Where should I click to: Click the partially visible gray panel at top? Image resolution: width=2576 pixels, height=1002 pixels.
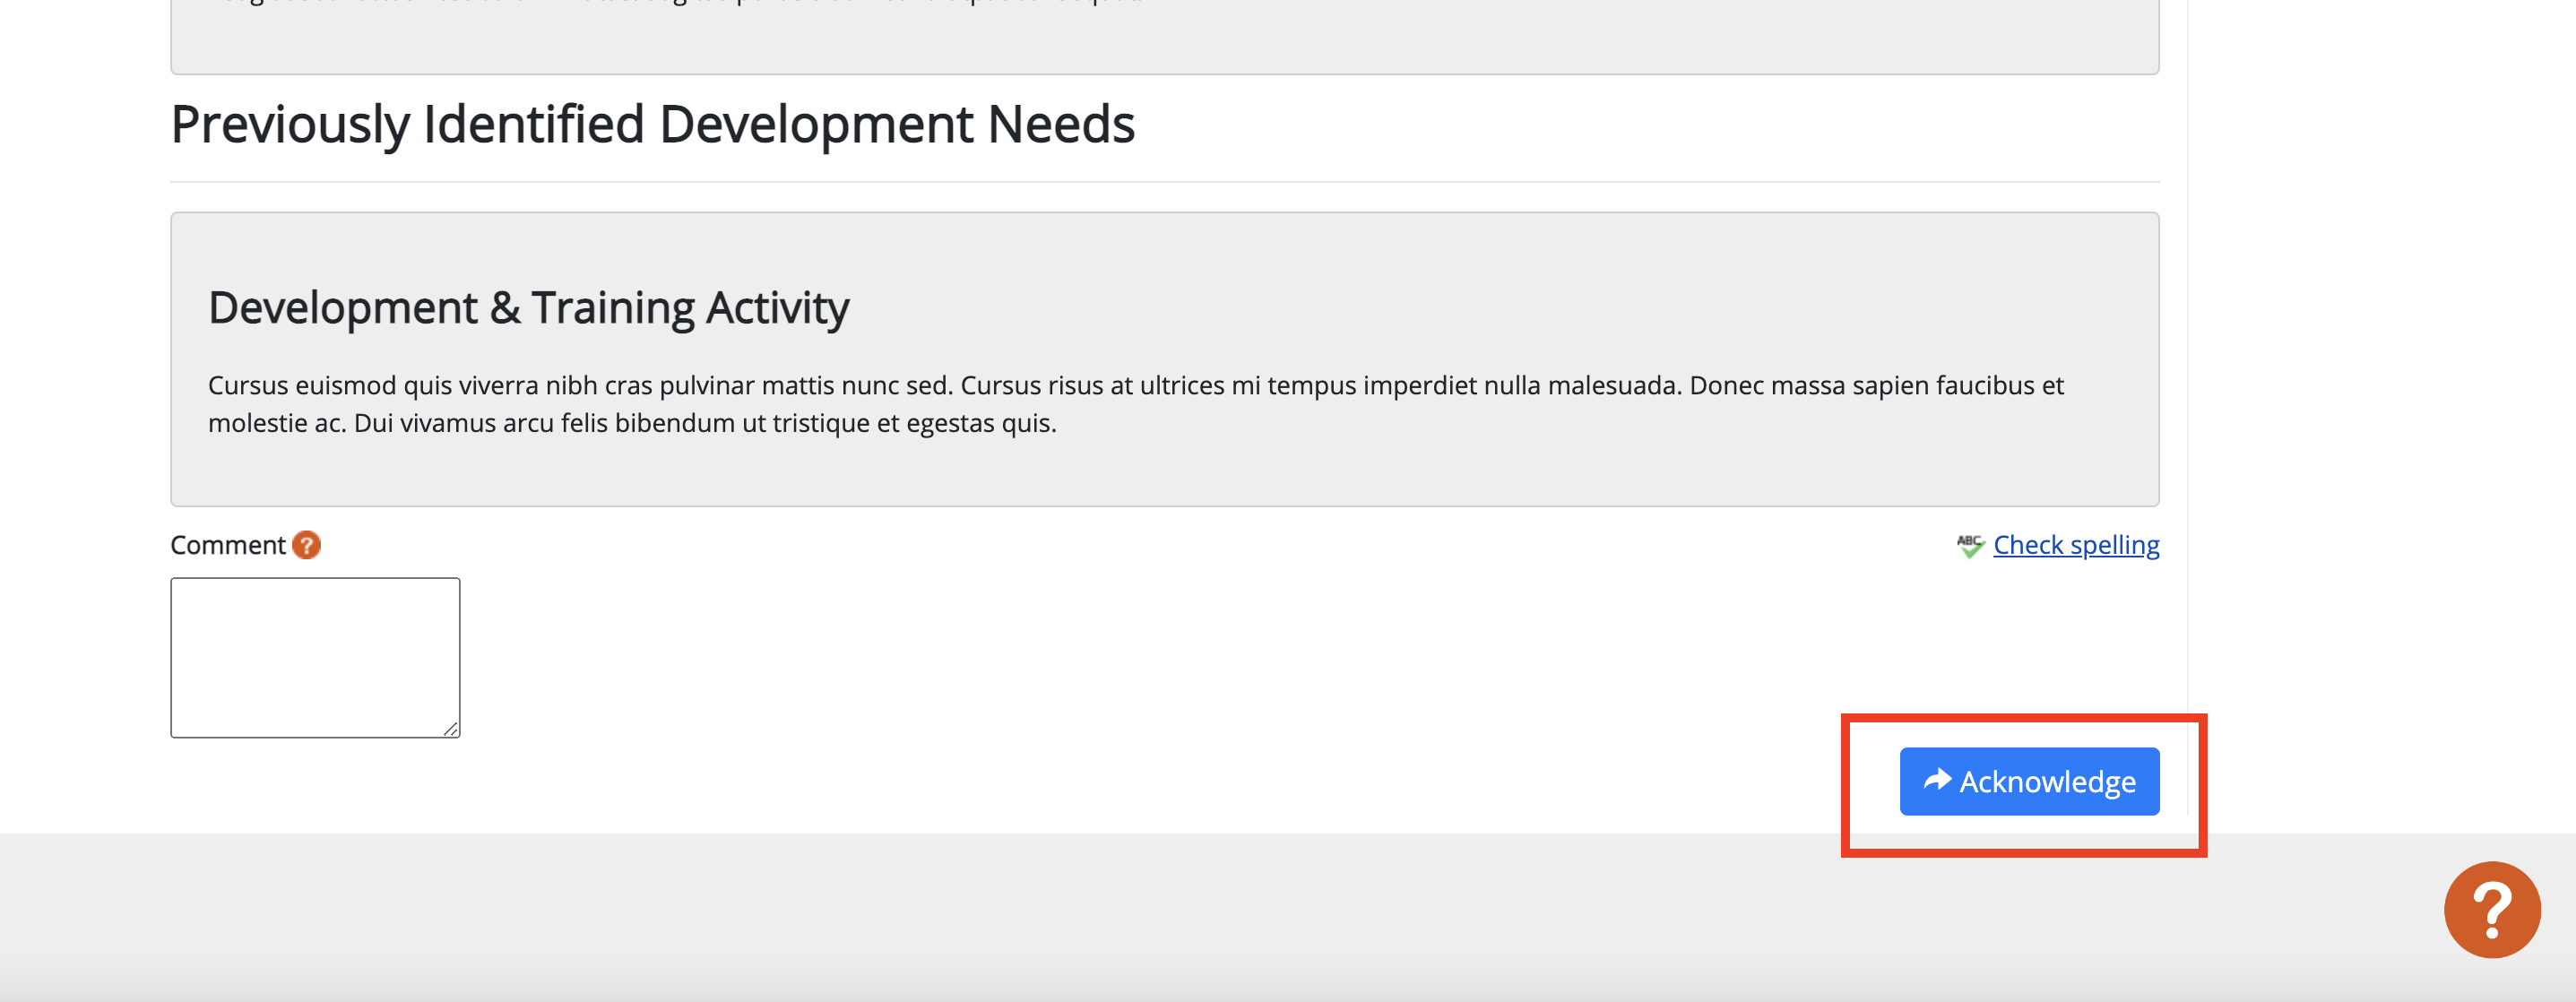point(1164,37)
